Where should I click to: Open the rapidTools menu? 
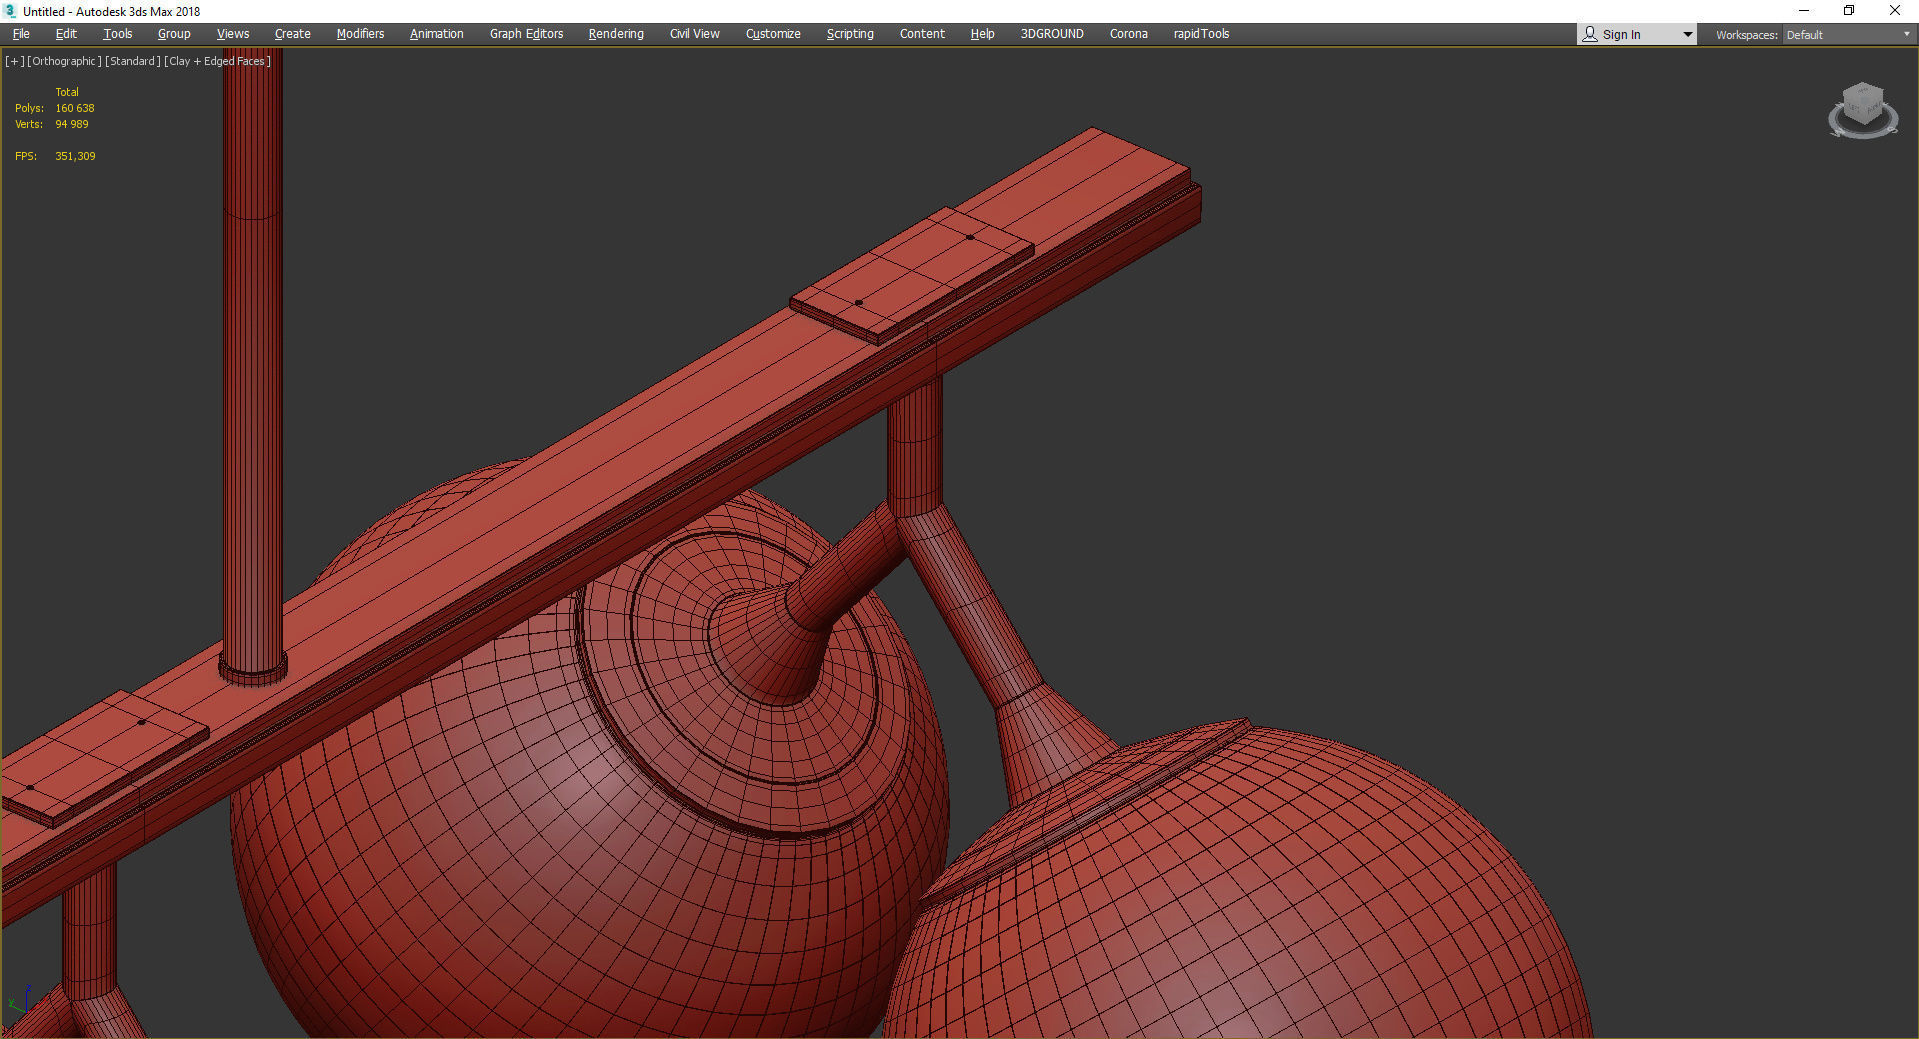click(1201, 34)
